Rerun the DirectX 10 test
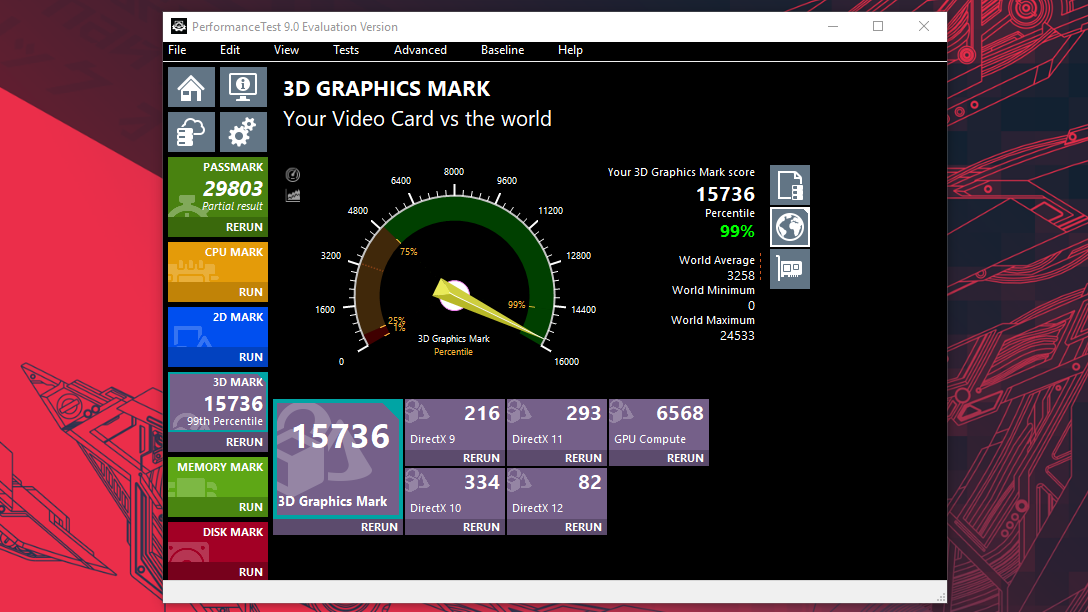Viewport: 1088px width, 612px height. [454, 527]
